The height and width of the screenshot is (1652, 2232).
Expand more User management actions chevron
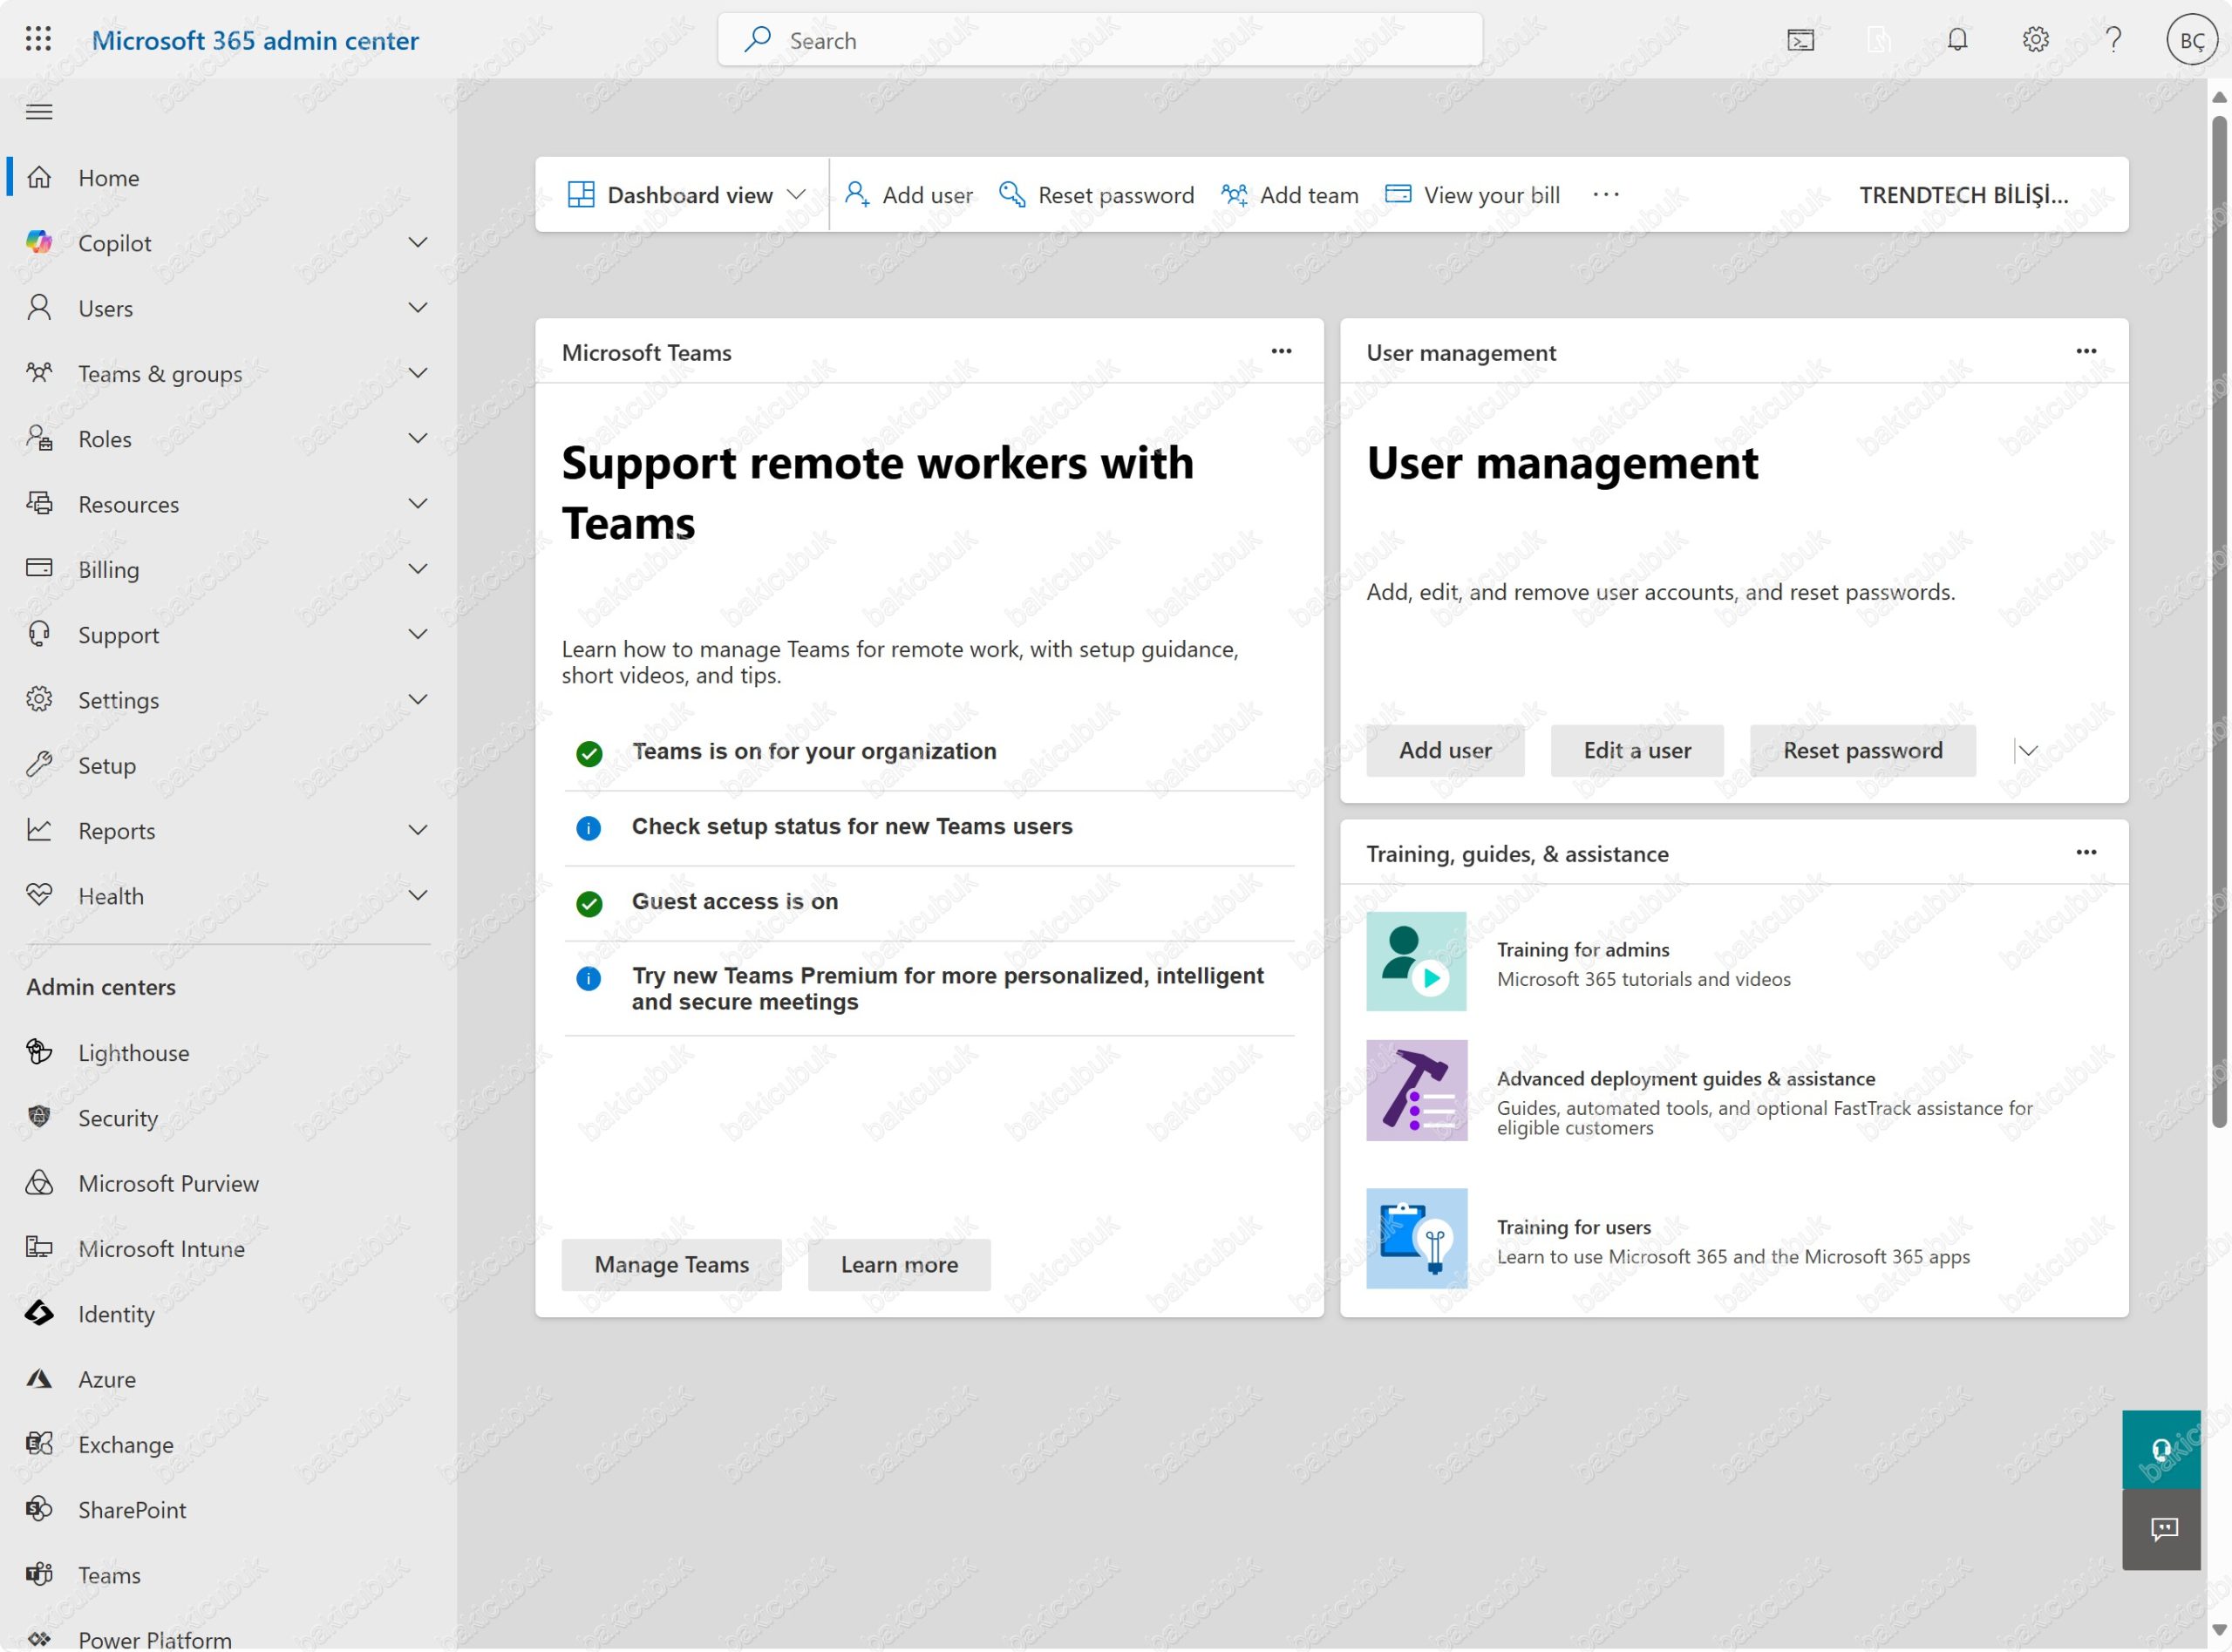pyautogui.click(x=2027, y=750)
